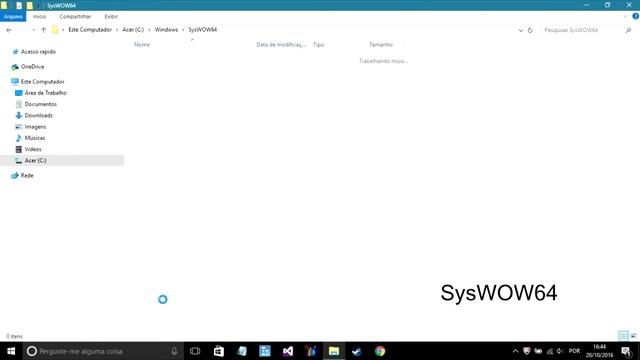Viewport: 640px width, 360px height.
Task: Open the Compartilhar ribbon tab
Action: [75, 17]
